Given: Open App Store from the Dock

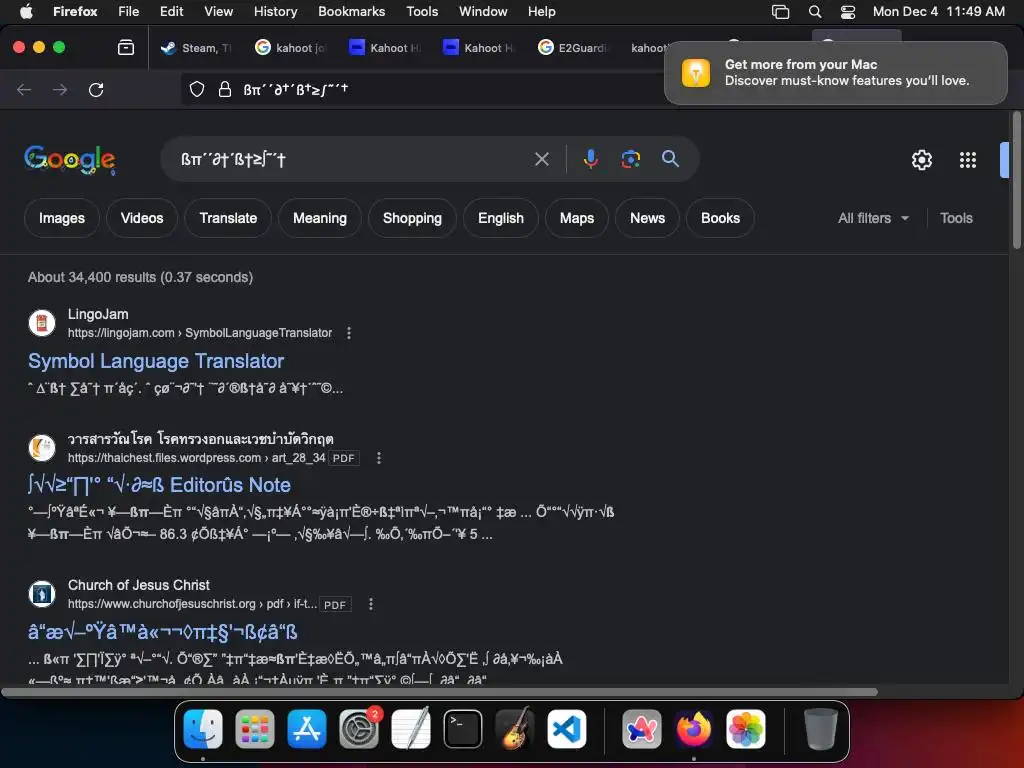Looking at the screenshot, I should click(306, 728).
